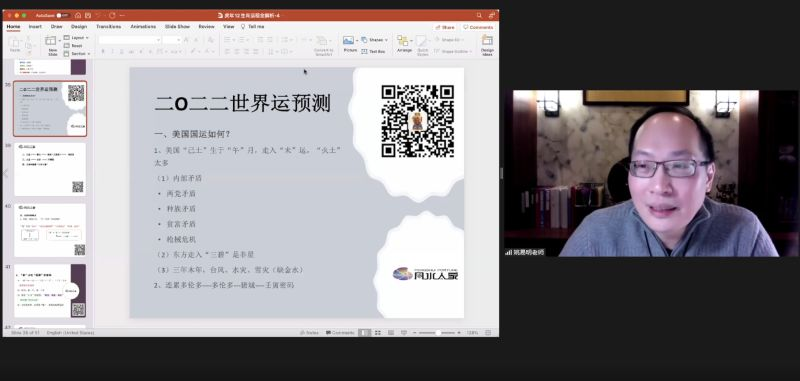The width and height of the screenshot is (800, 381).
Task: Open the Shape Outline dropdown
Action: (452, 52)
